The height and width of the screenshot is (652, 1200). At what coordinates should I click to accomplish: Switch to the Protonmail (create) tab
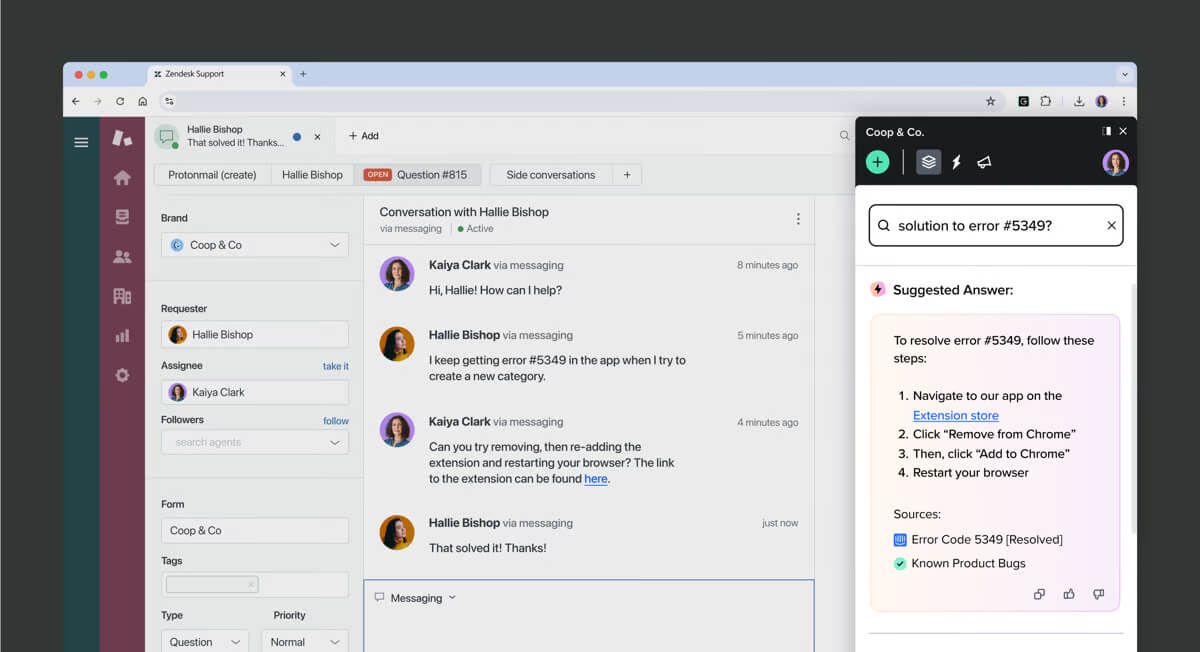[212, 175]
